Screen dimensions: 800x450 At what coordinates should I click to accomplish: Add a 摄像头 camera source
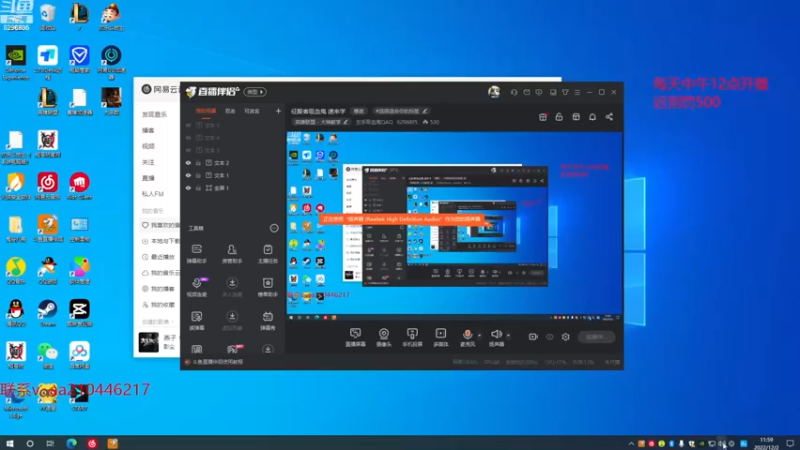coord(384,337)
